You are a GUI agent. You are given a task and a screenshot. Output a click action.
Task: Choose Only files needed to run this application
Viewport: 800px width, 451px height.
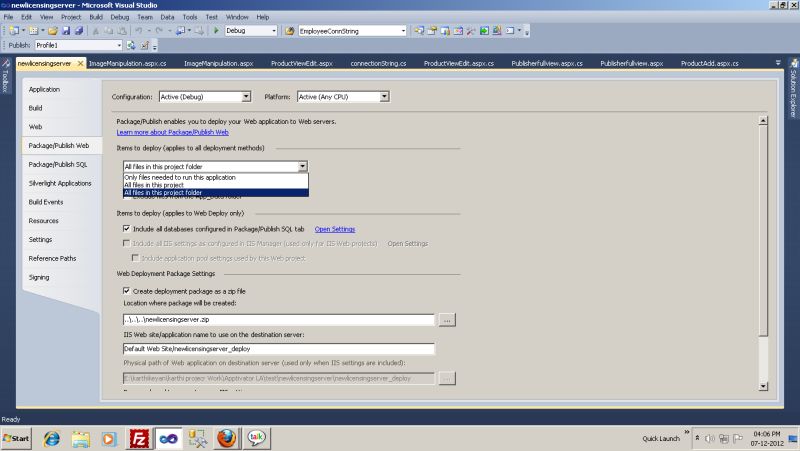click(x=216, y=177)
